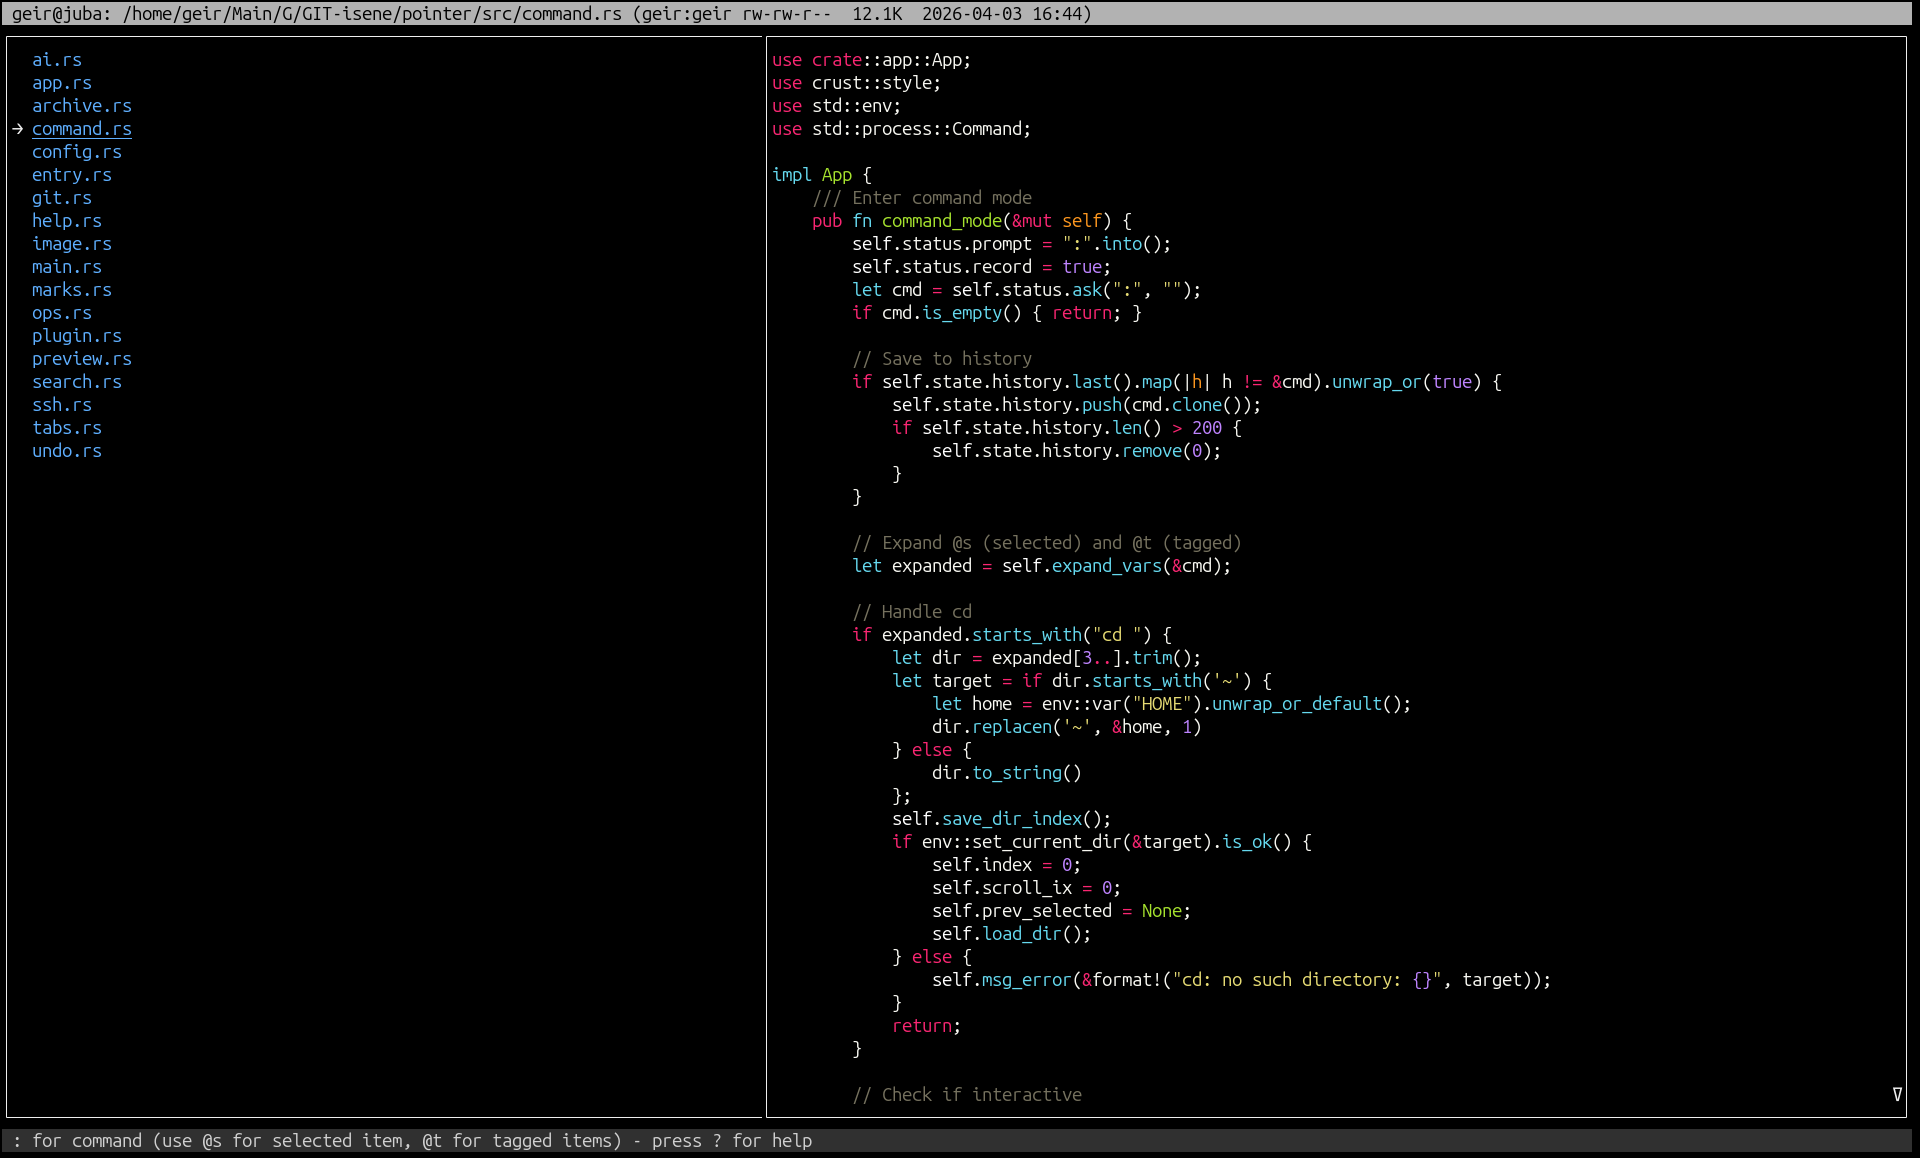Click the 'pub fn command_mode' definition line

[x=972, y=221]
